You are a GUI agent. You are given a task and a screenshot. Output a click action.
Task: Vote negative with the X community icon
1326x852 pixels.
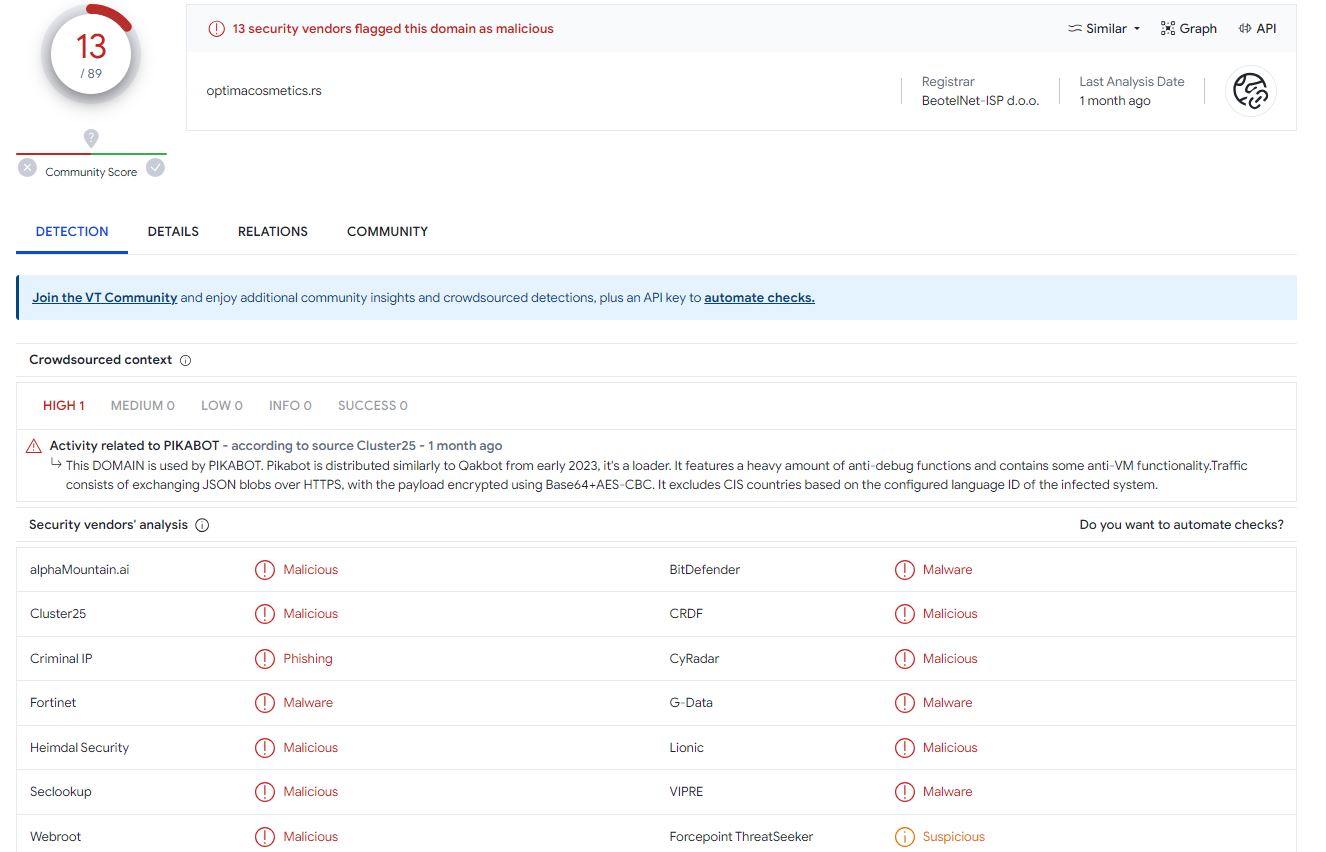(28, 168)
